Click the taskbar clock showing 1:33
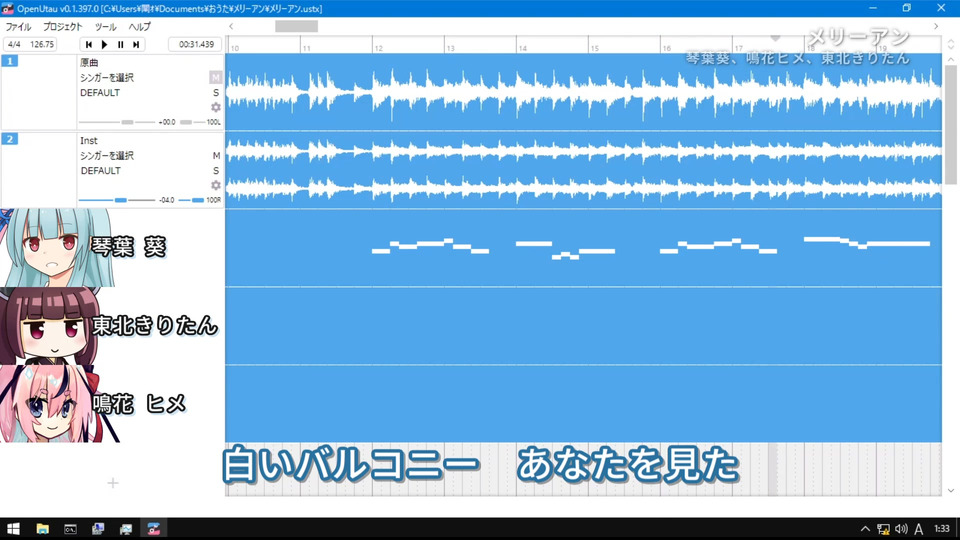The height and width of the screenshot is (540, 960). 942,528
